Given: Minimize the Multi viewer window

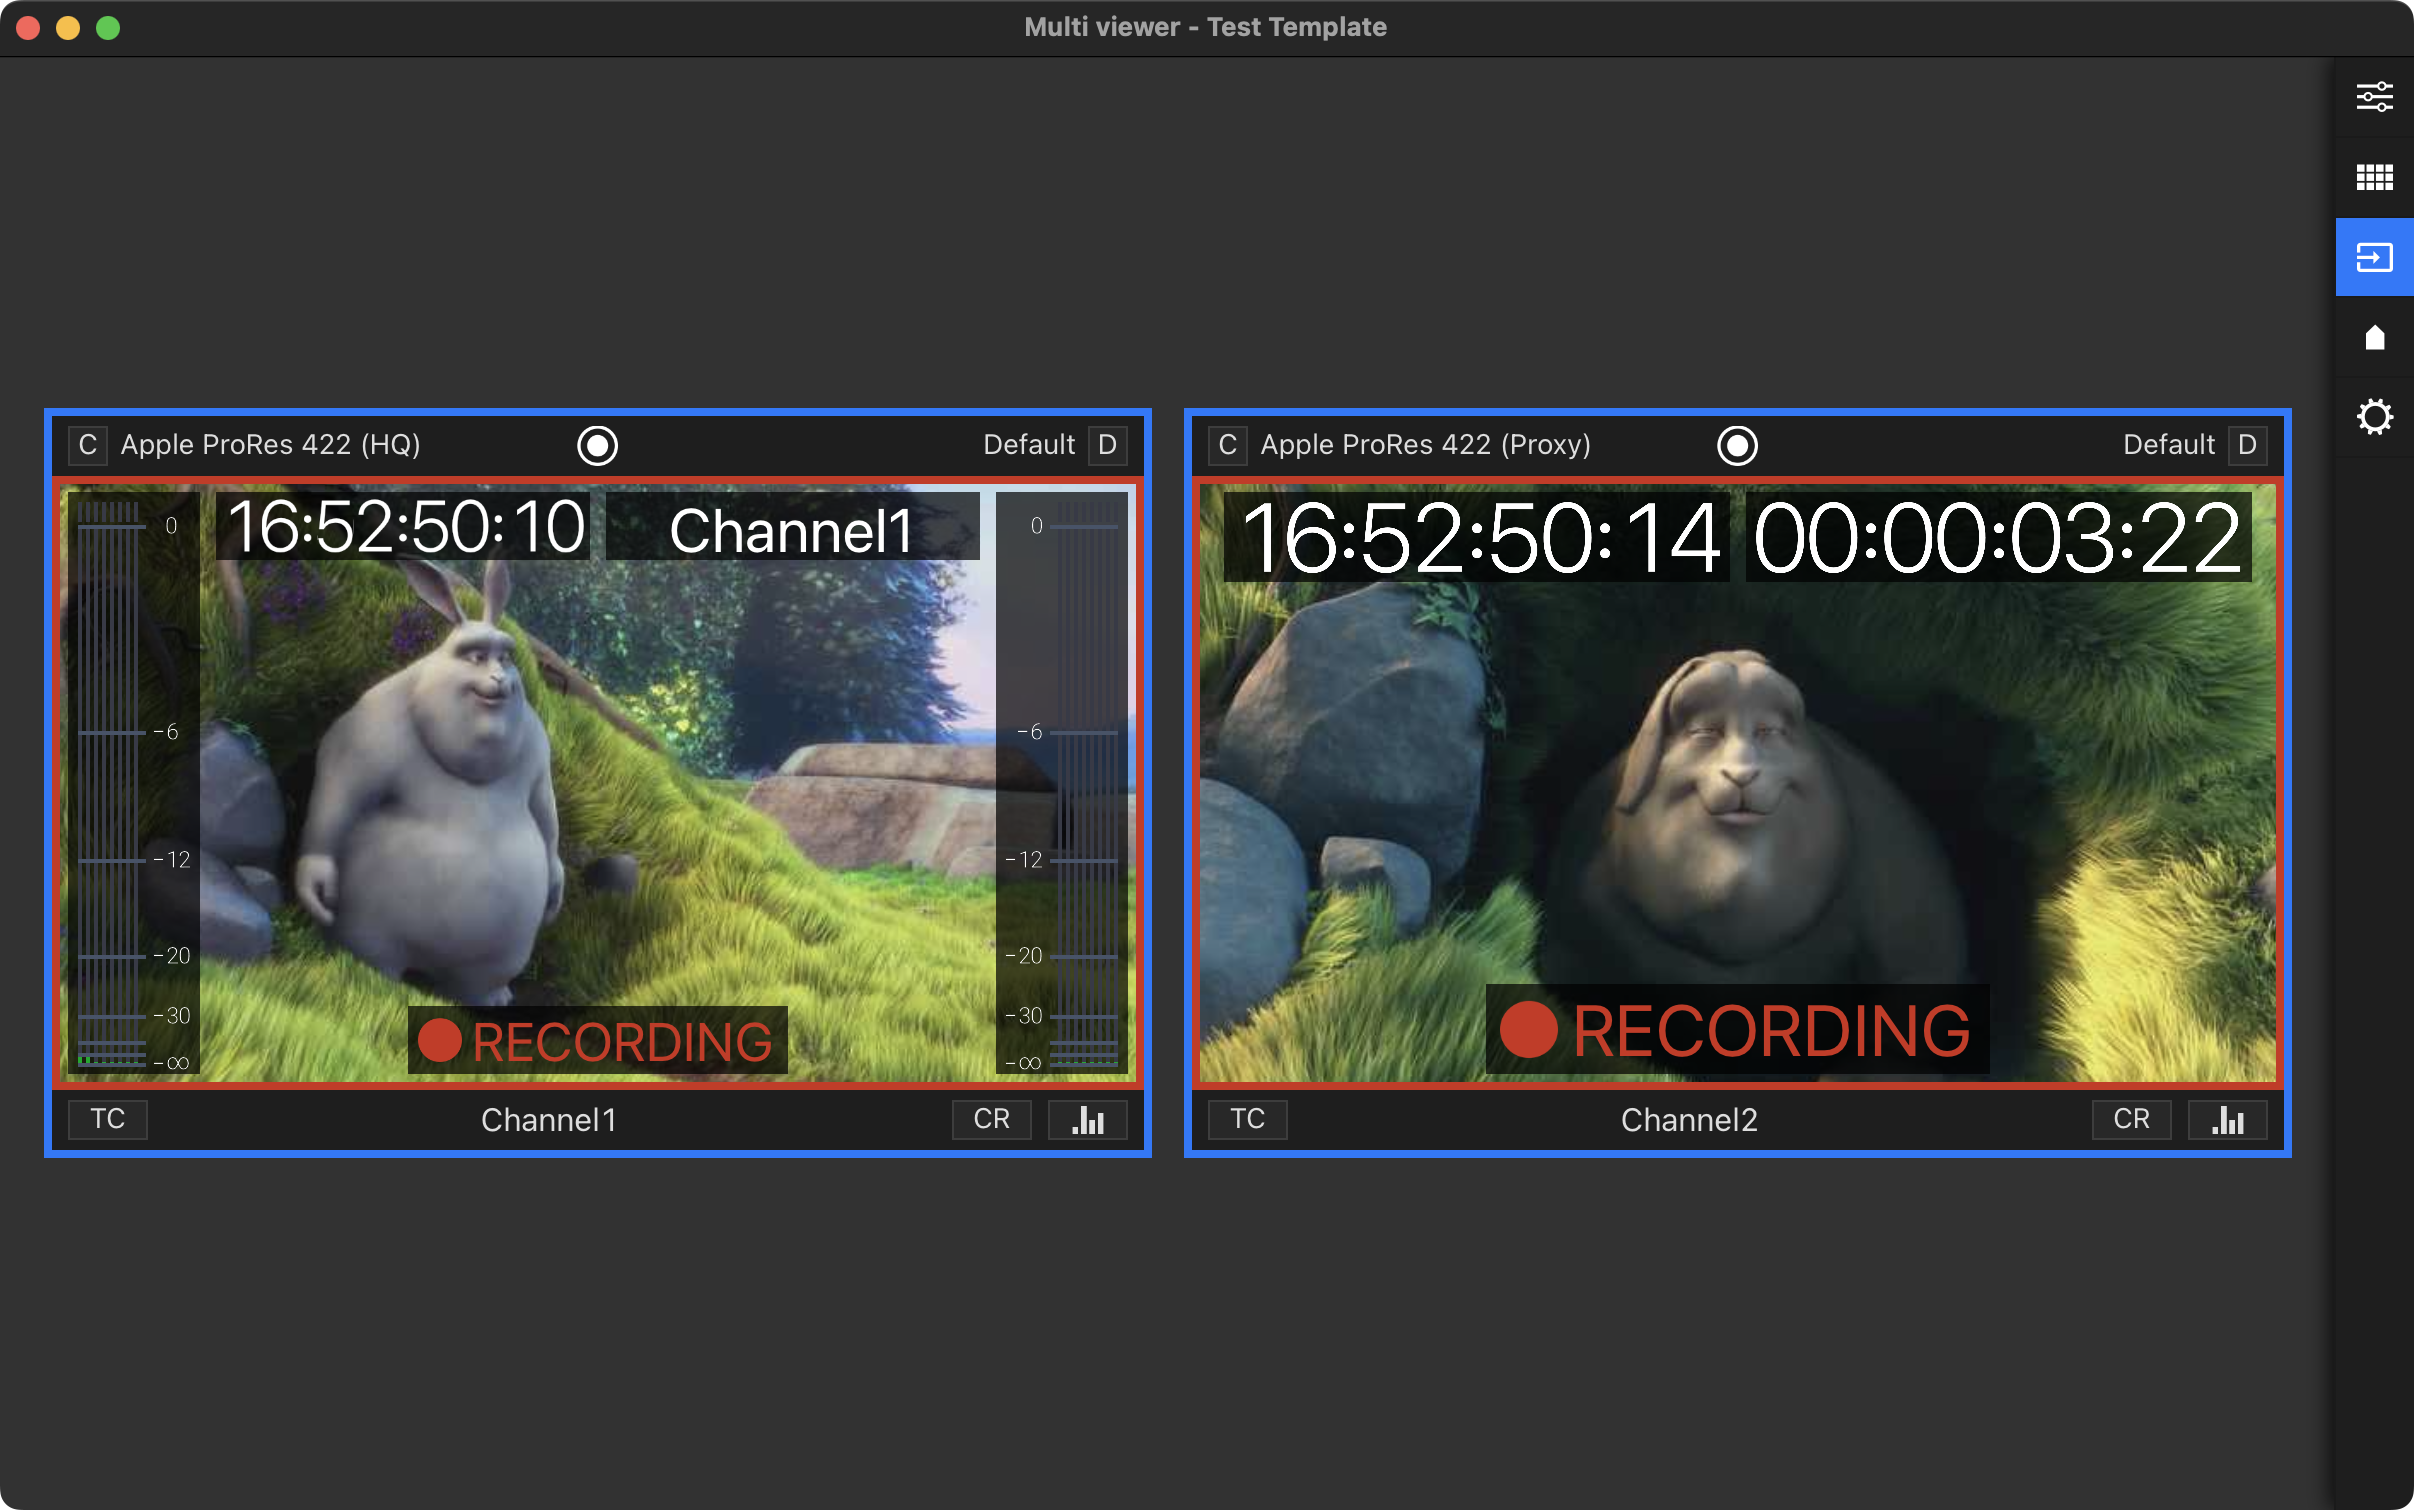Looking at the screenshot, I should click(68, 28).
